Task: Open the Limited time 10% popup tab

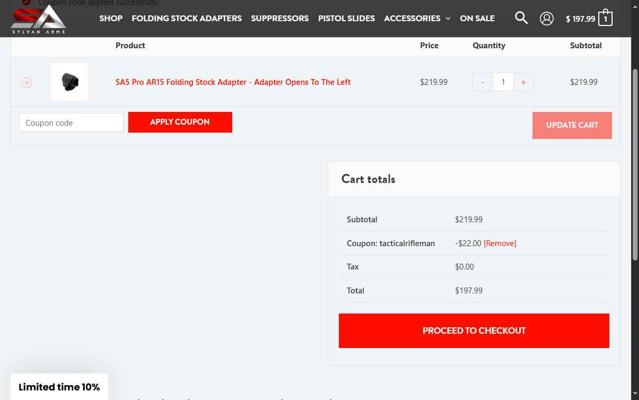Action: (59, 387)
